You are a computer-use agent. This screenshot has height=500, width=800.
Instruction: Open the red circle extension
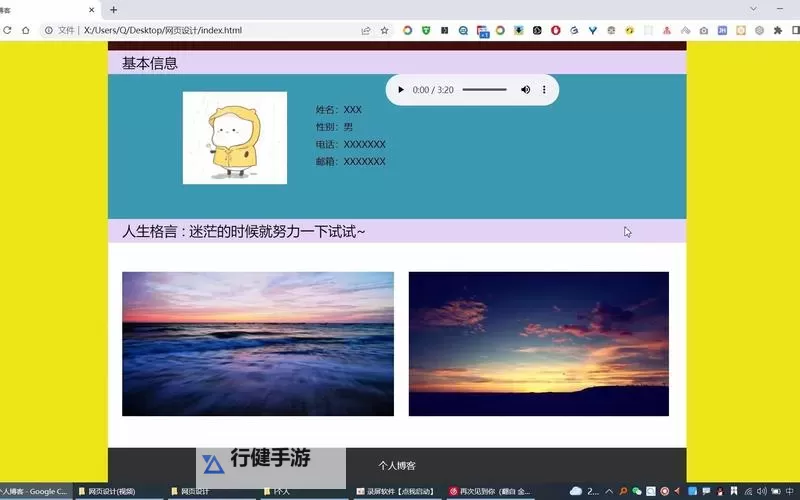point(556,31)
